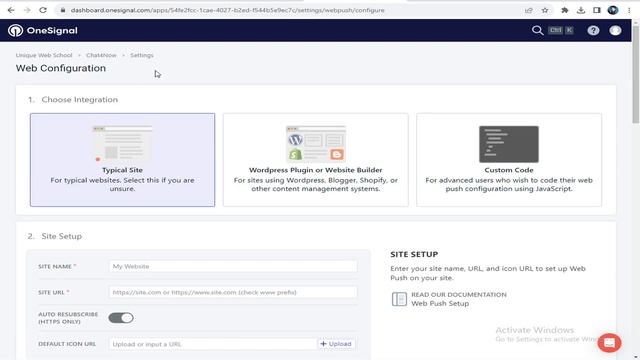Viewport: 640px width, 360px height.
Task: Click the documentation book icon
Action: pos(399,299)
